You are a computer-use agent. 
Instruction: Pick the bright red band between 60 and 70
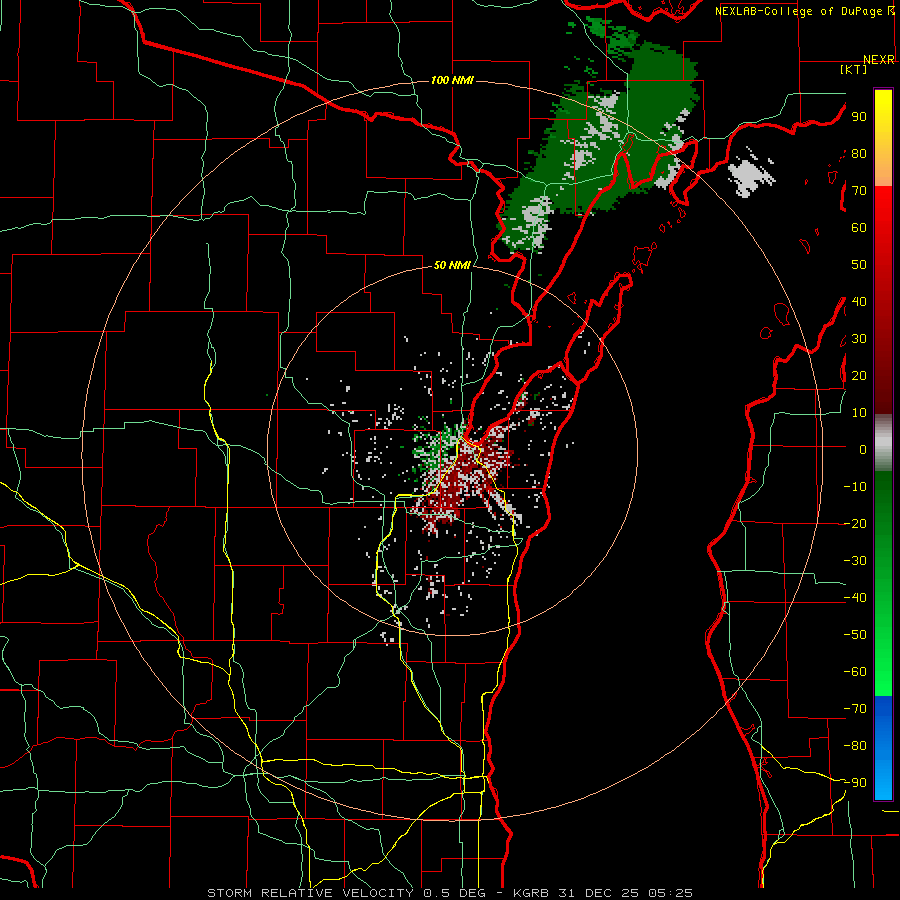click(883, 207)
